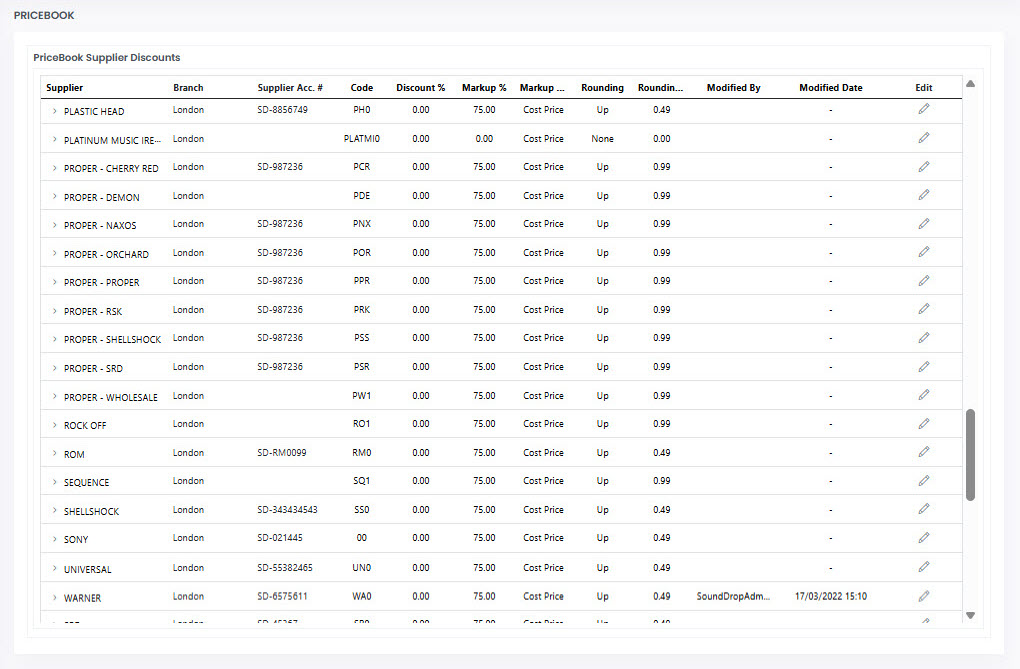
Task: Click the edit icon for SONY
Action: pyautogui.click(x=923, y=538)
